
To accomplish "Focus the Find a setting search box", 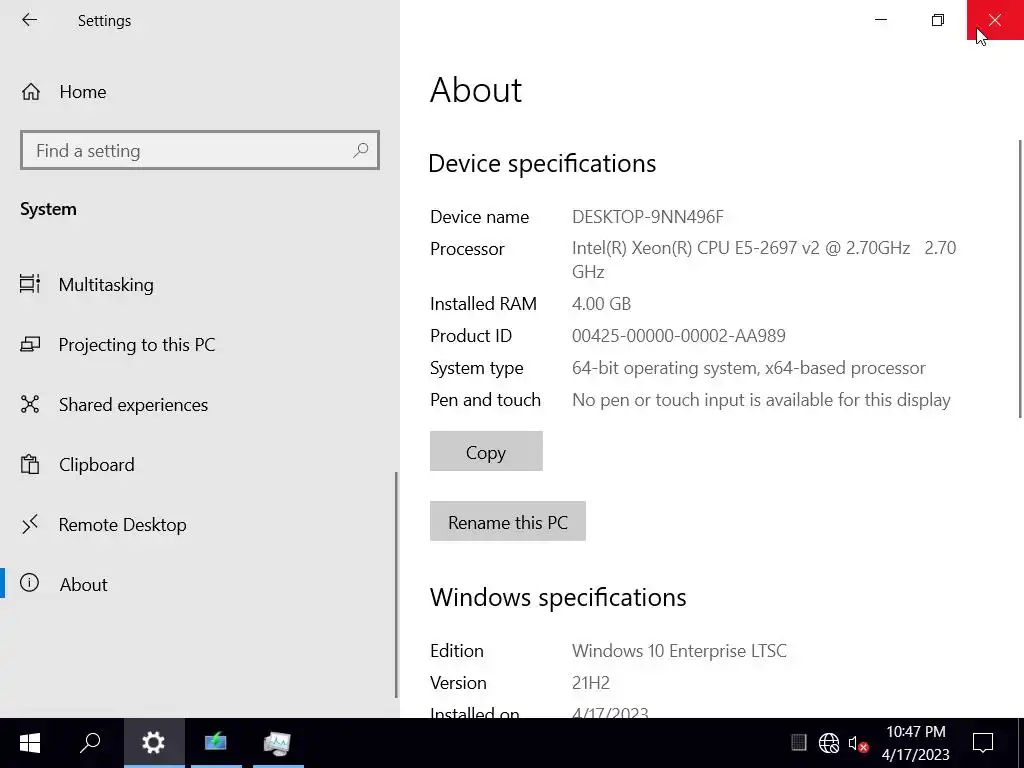I will click(200, 151).
